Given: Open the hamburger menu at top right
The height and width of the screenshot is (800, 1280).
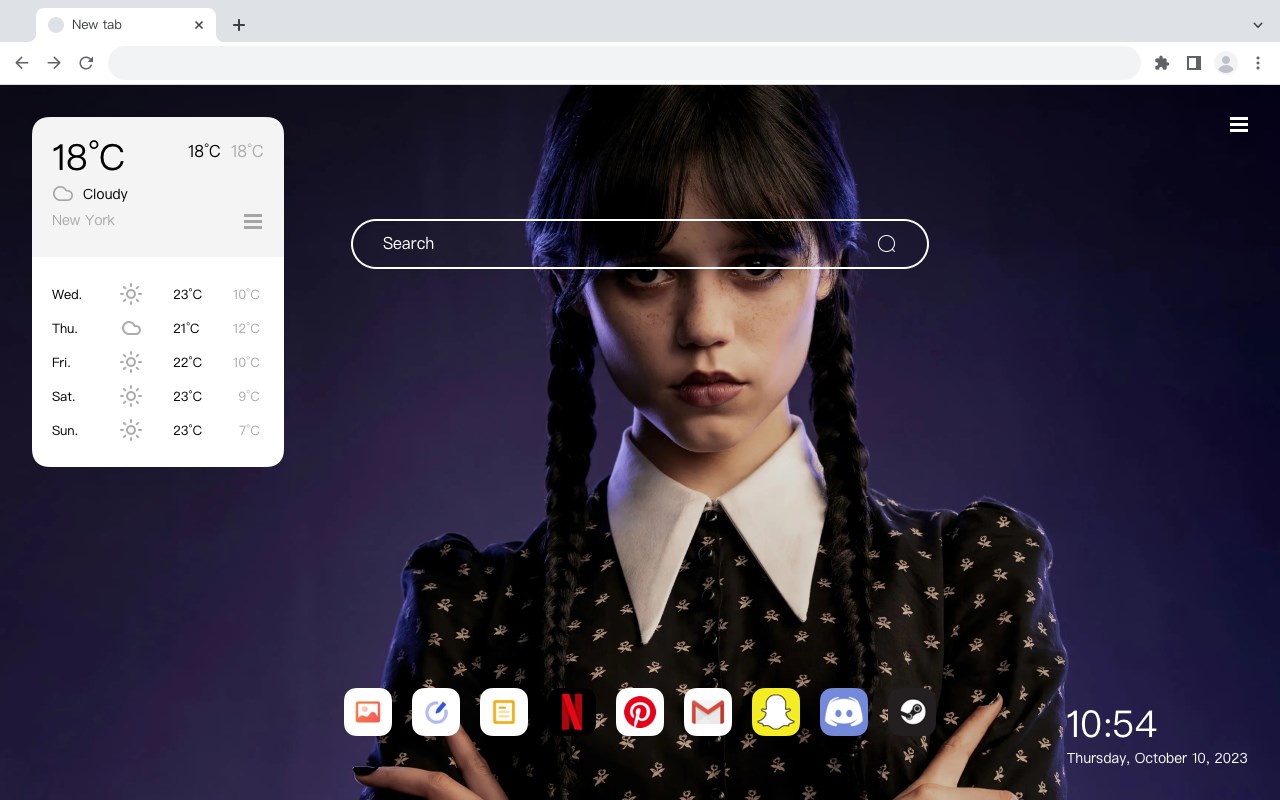Looking at the screenshot, I should point(1239,125).
